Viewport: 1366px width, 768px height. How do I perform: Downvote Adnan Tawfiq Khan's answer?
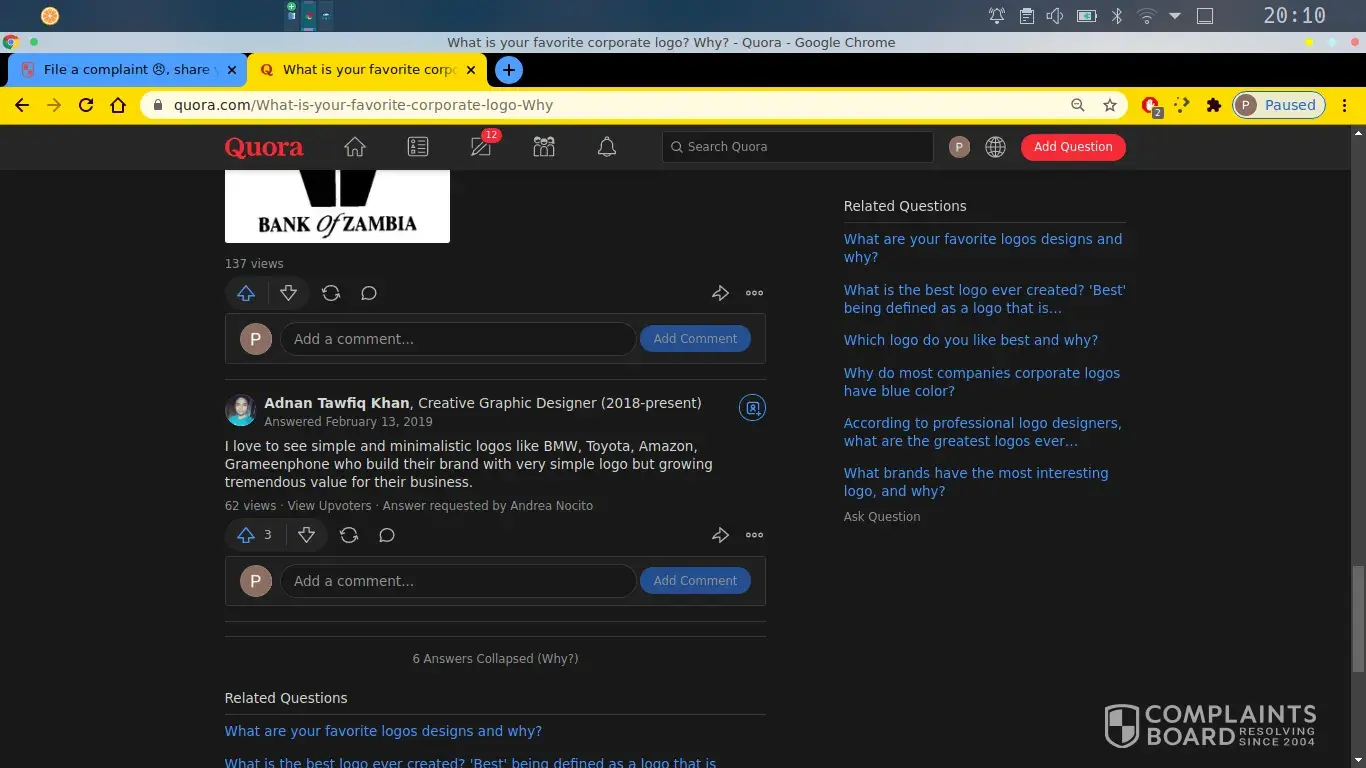[x=307, y=535]
